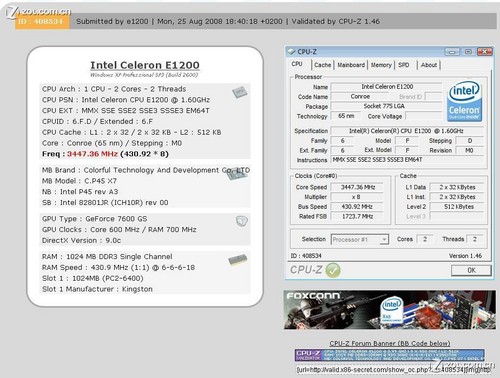Click the green validation checkmark icon

click(x=333, y=270)
